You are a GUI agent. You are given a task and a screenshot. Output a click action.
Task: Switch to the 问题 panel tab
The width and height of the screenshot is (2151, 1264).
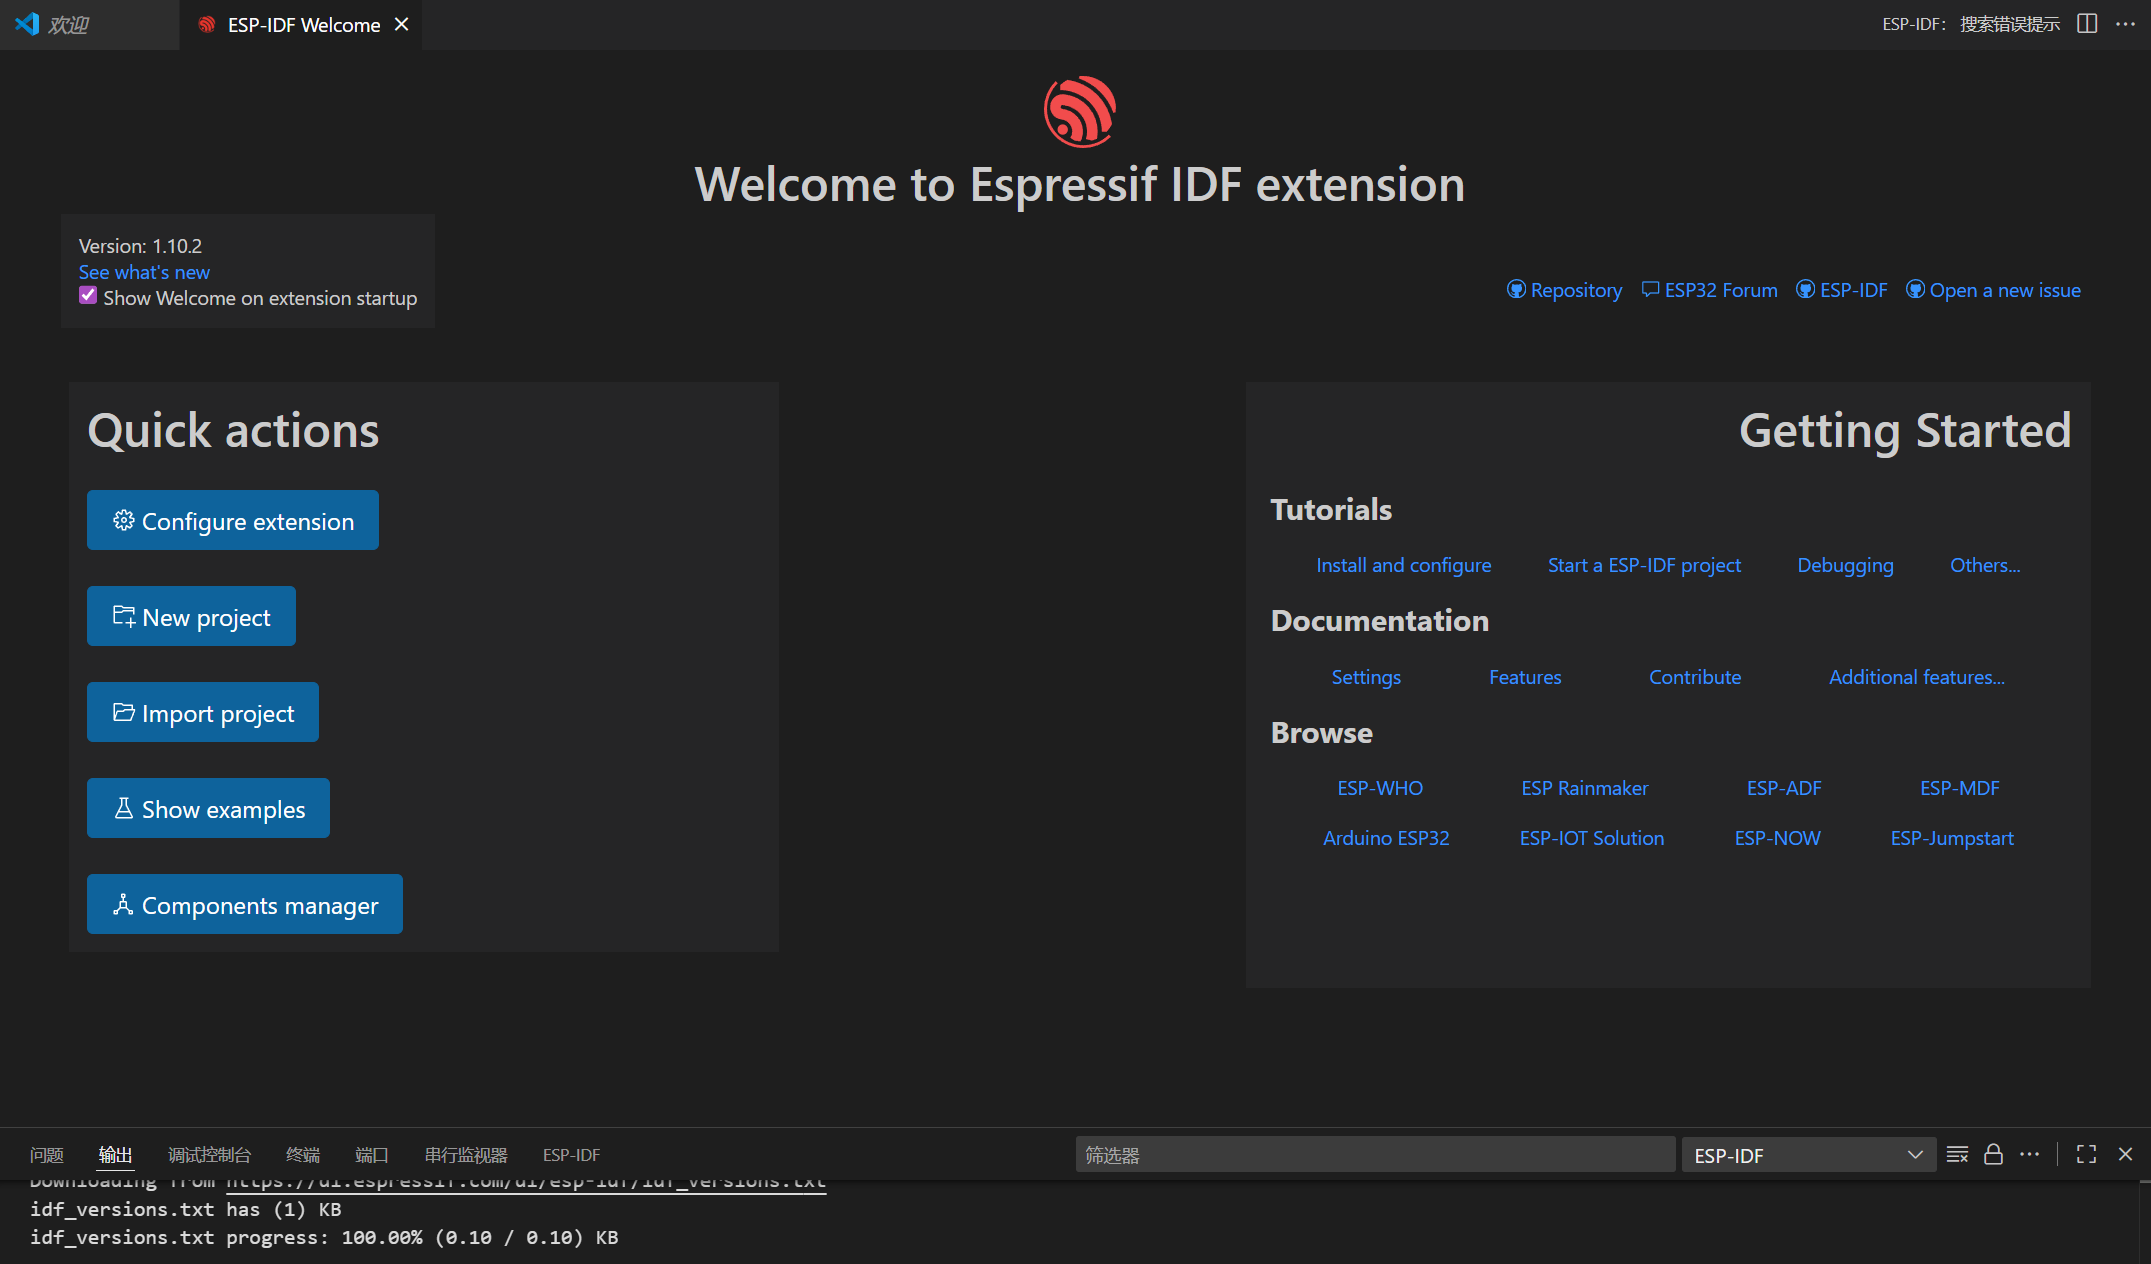47,1155
